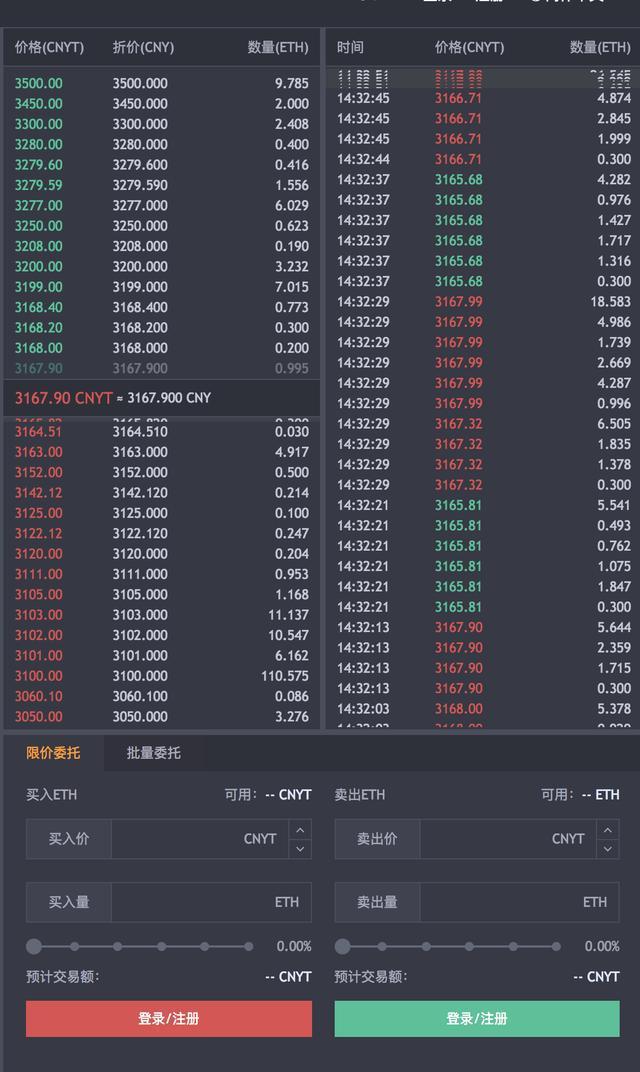This screenshot has height=1072, width=640.
Task: Select bid price 3122.12 row
Action: pyautogui.click(x=161, y=533)
